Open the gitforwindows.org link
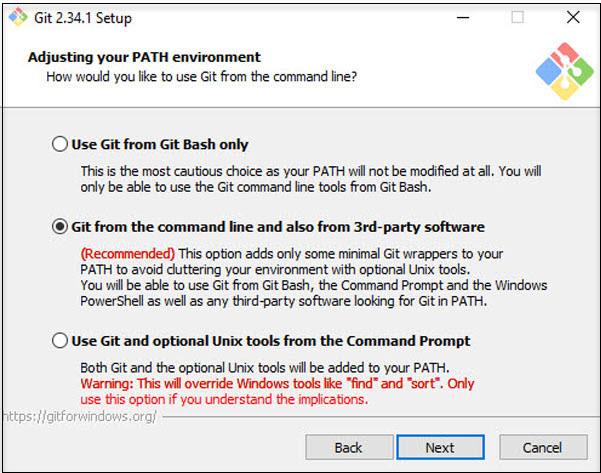Viewport: 601px width, 473px height. point(79,416)
